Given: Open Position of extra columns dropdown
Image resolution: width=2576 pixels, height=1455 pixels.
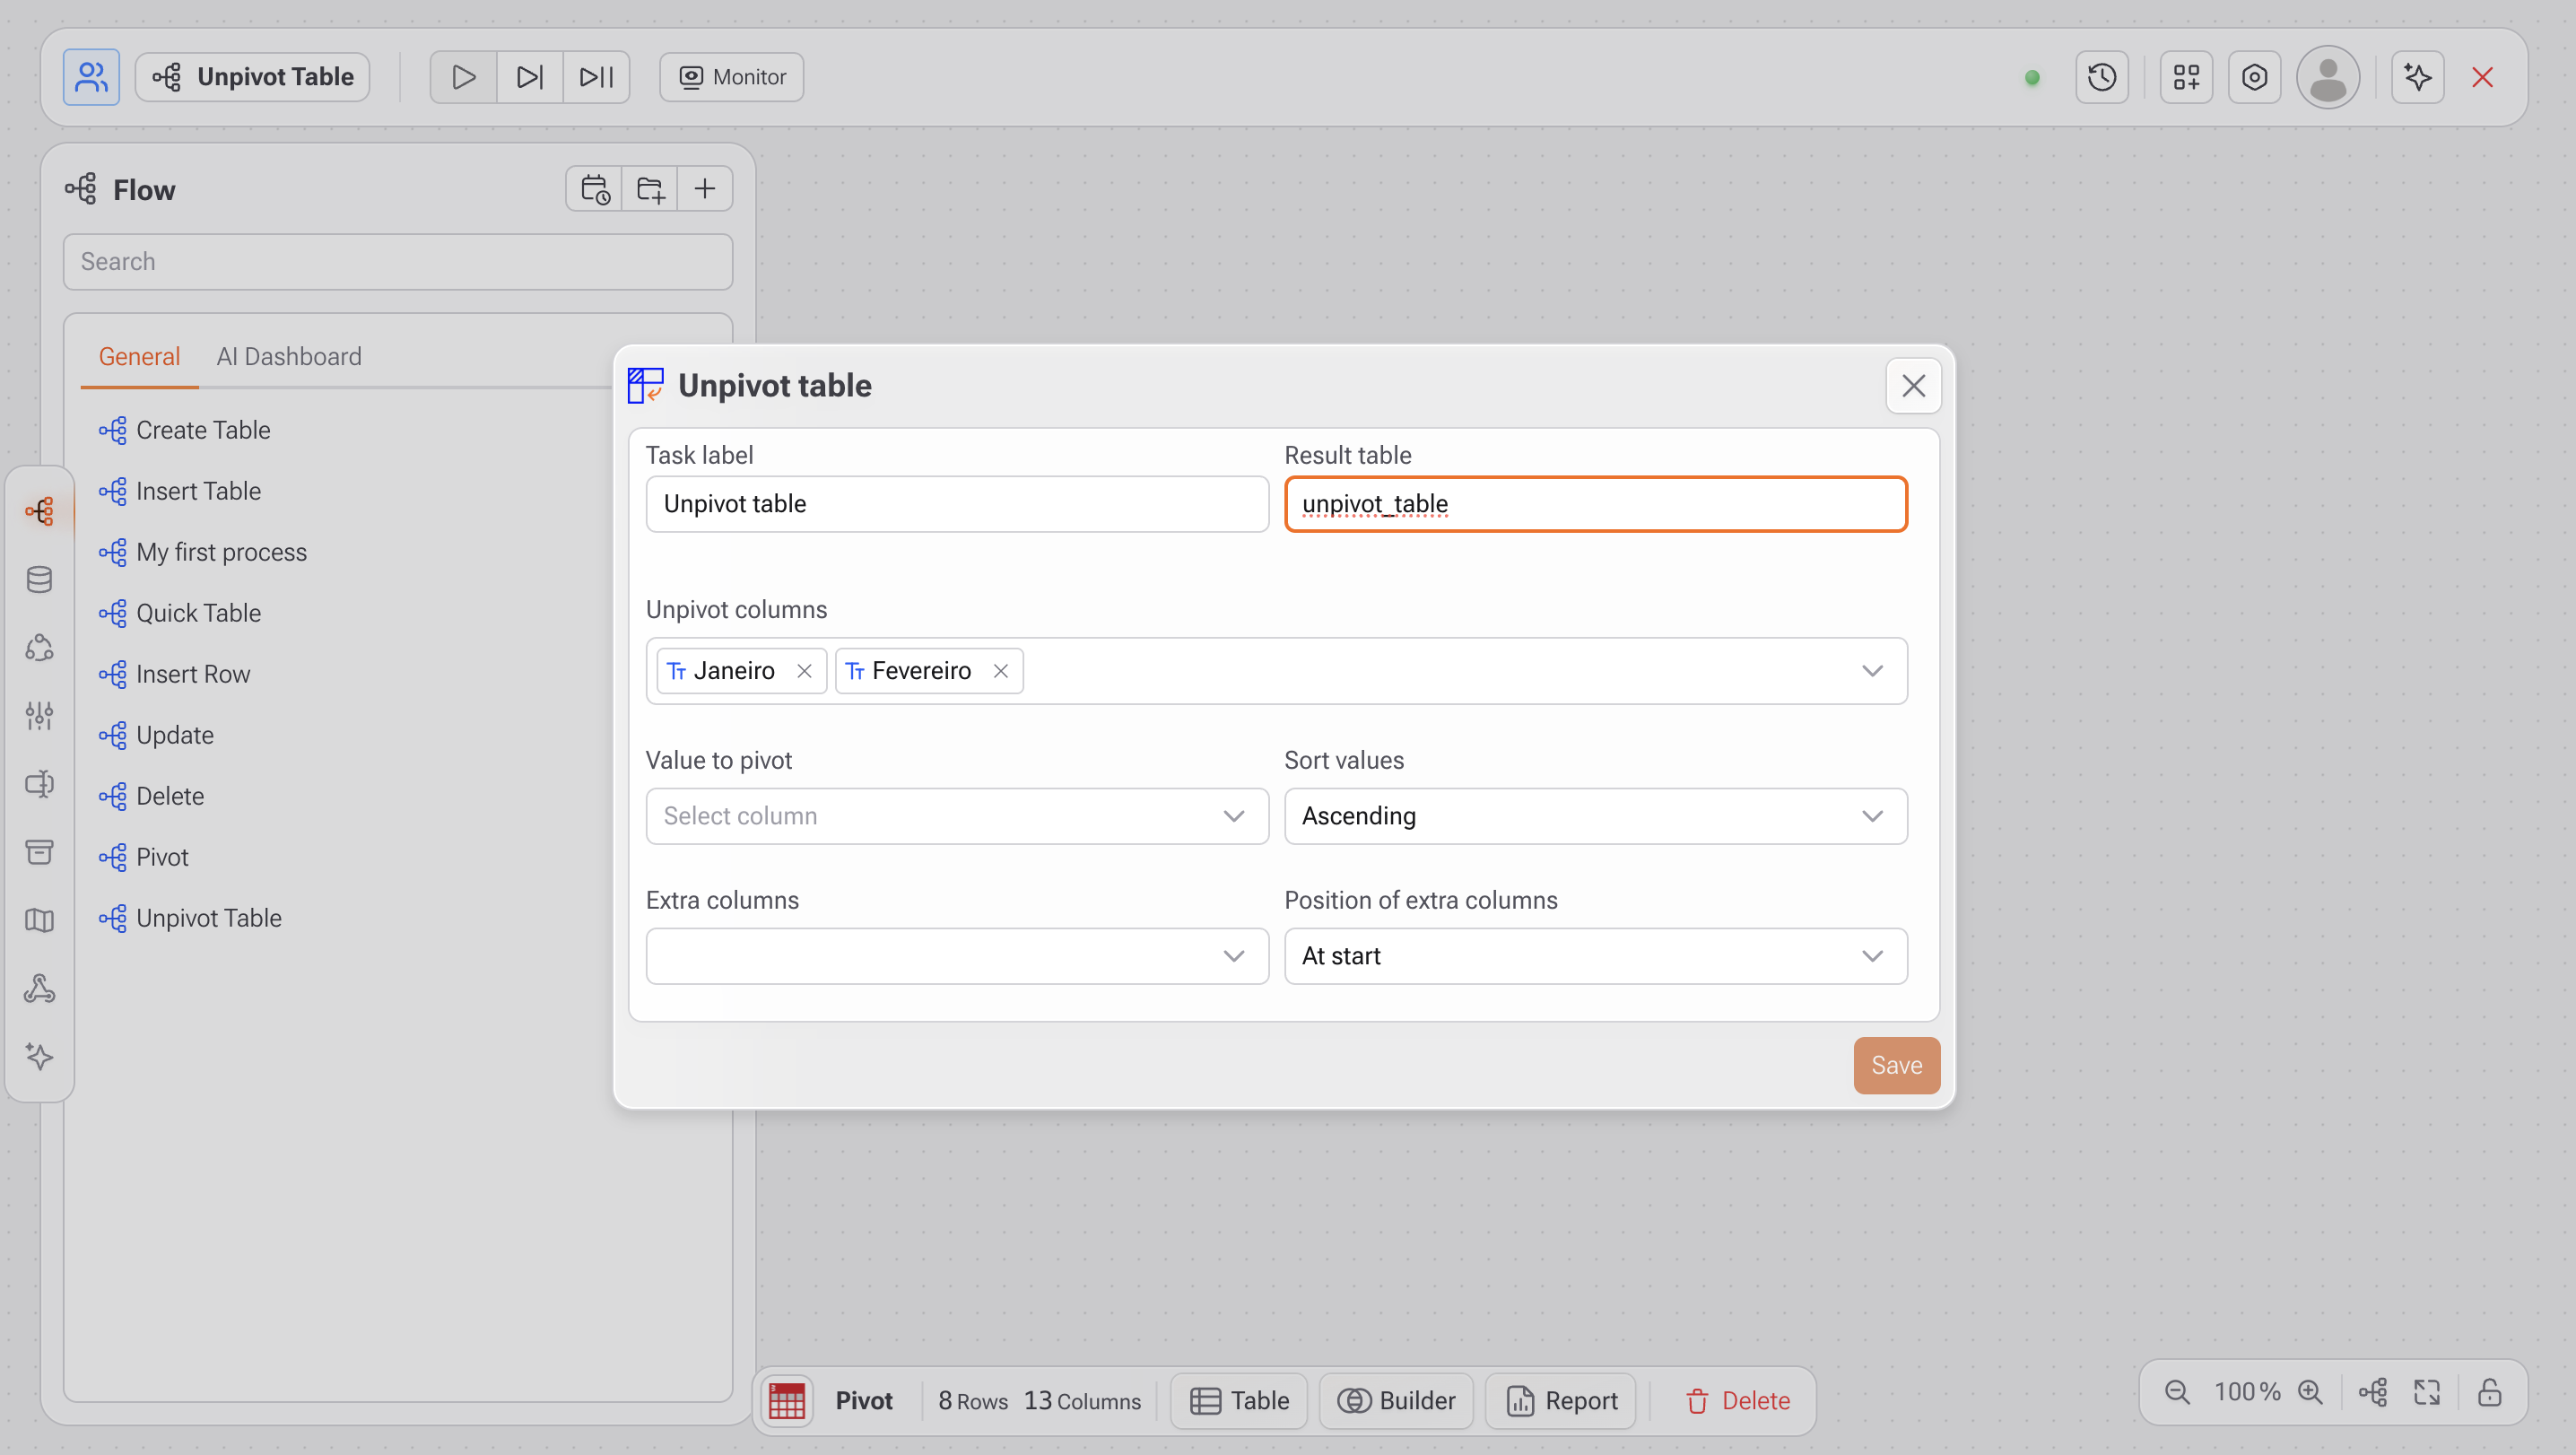Looking at the screenshot, I should [x=1595, y=956].
